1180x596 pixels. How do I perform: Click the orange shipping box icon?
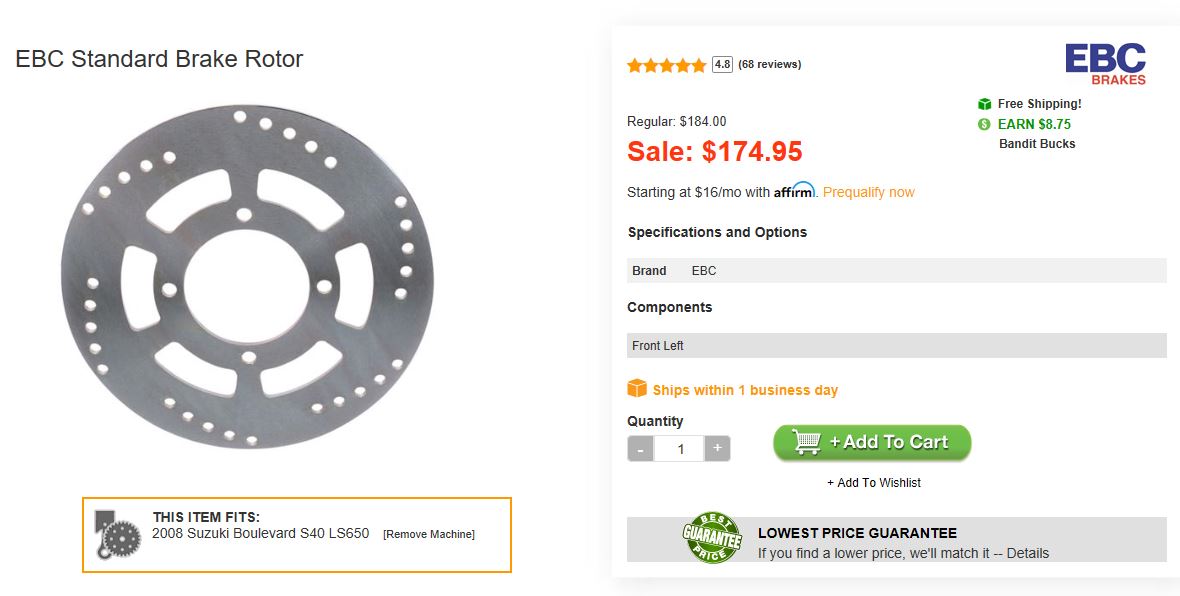[637, 389]
